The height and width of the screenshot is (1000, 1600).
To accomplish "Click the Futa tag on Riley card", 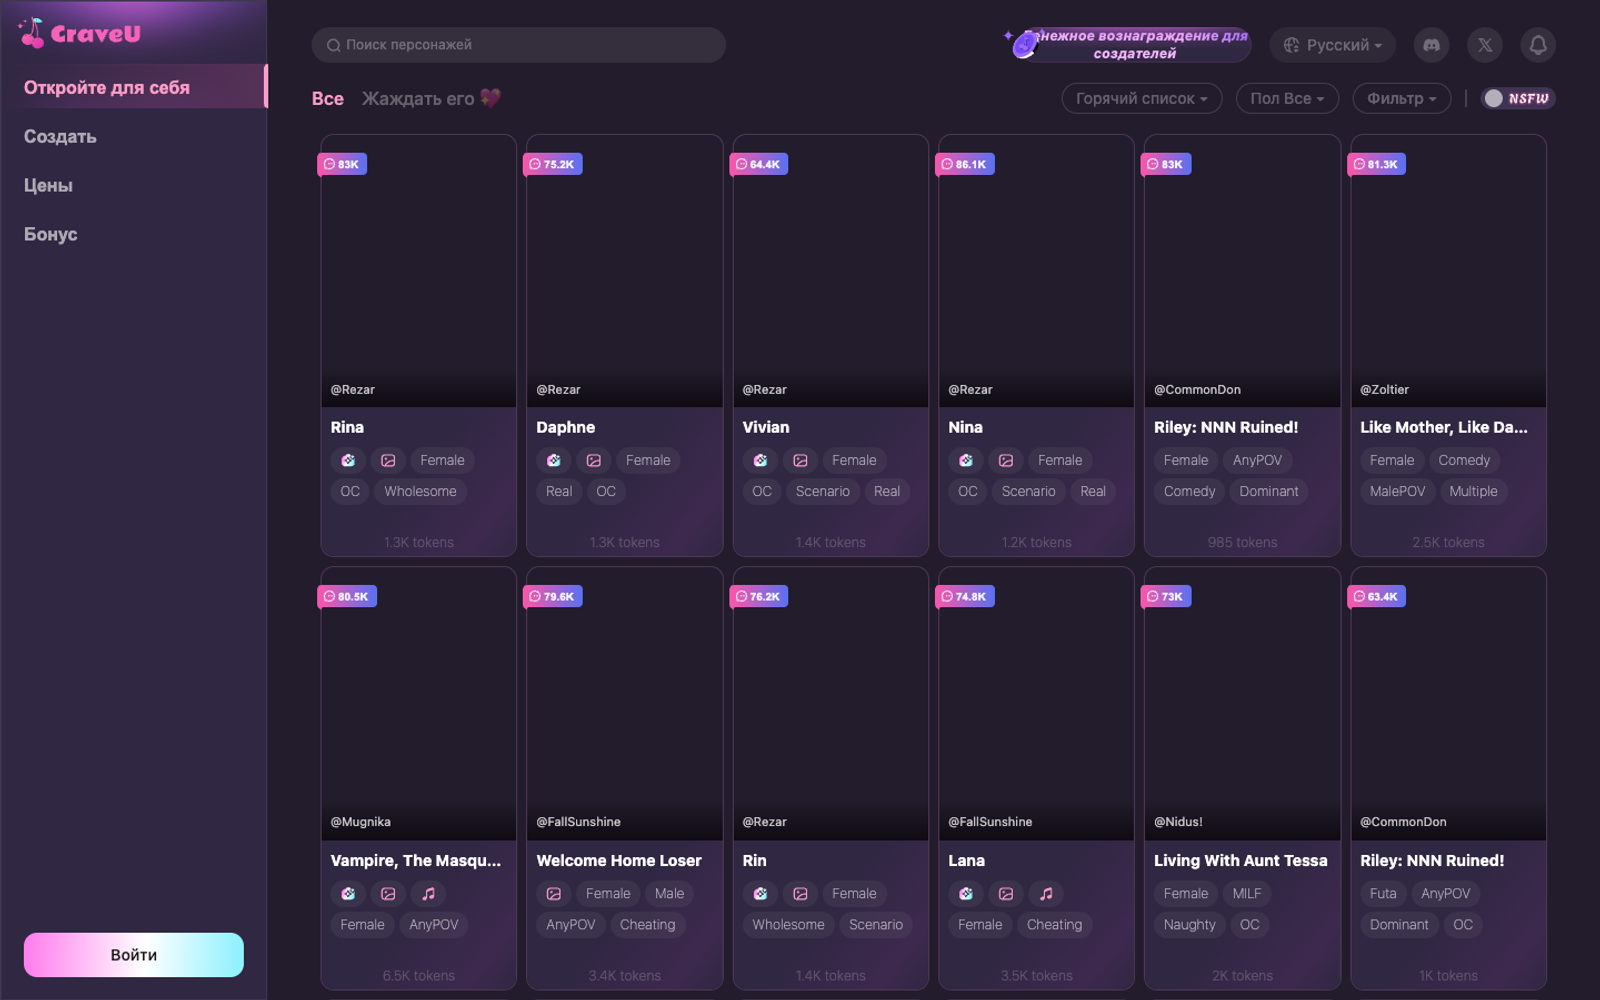I will pos(1383,893).
